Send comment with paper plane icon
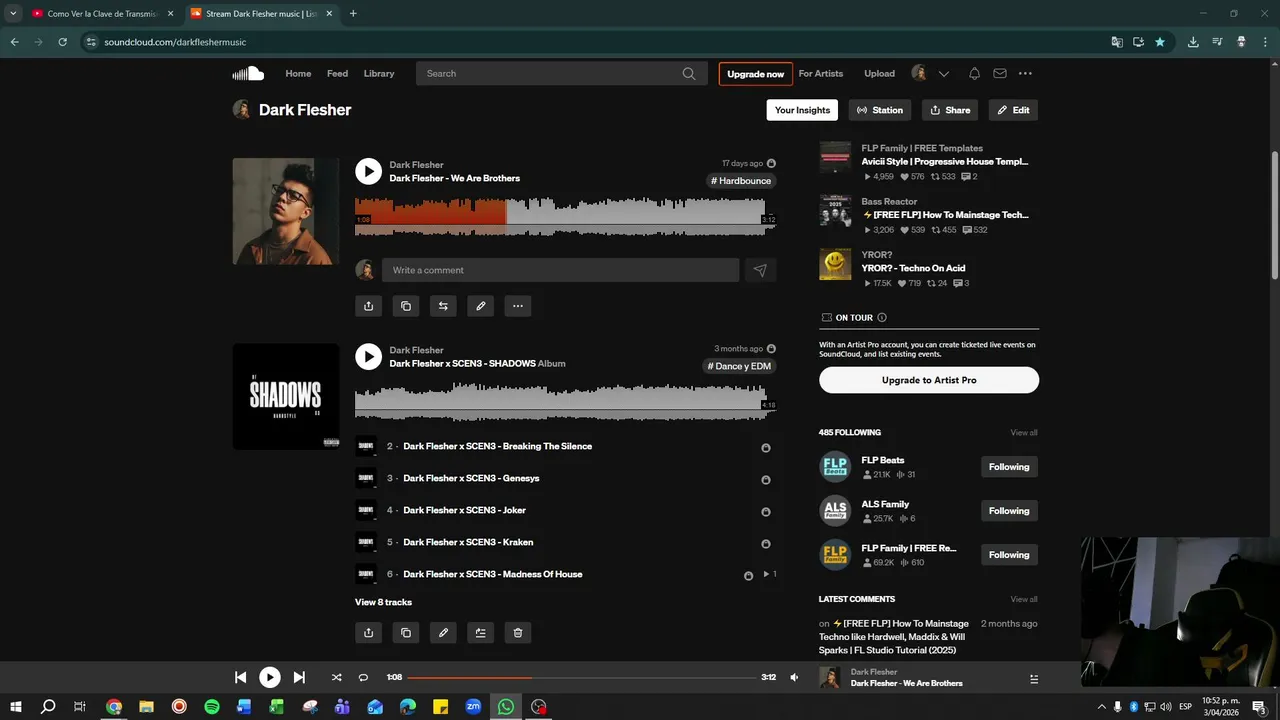 click(x=760, y=270)
